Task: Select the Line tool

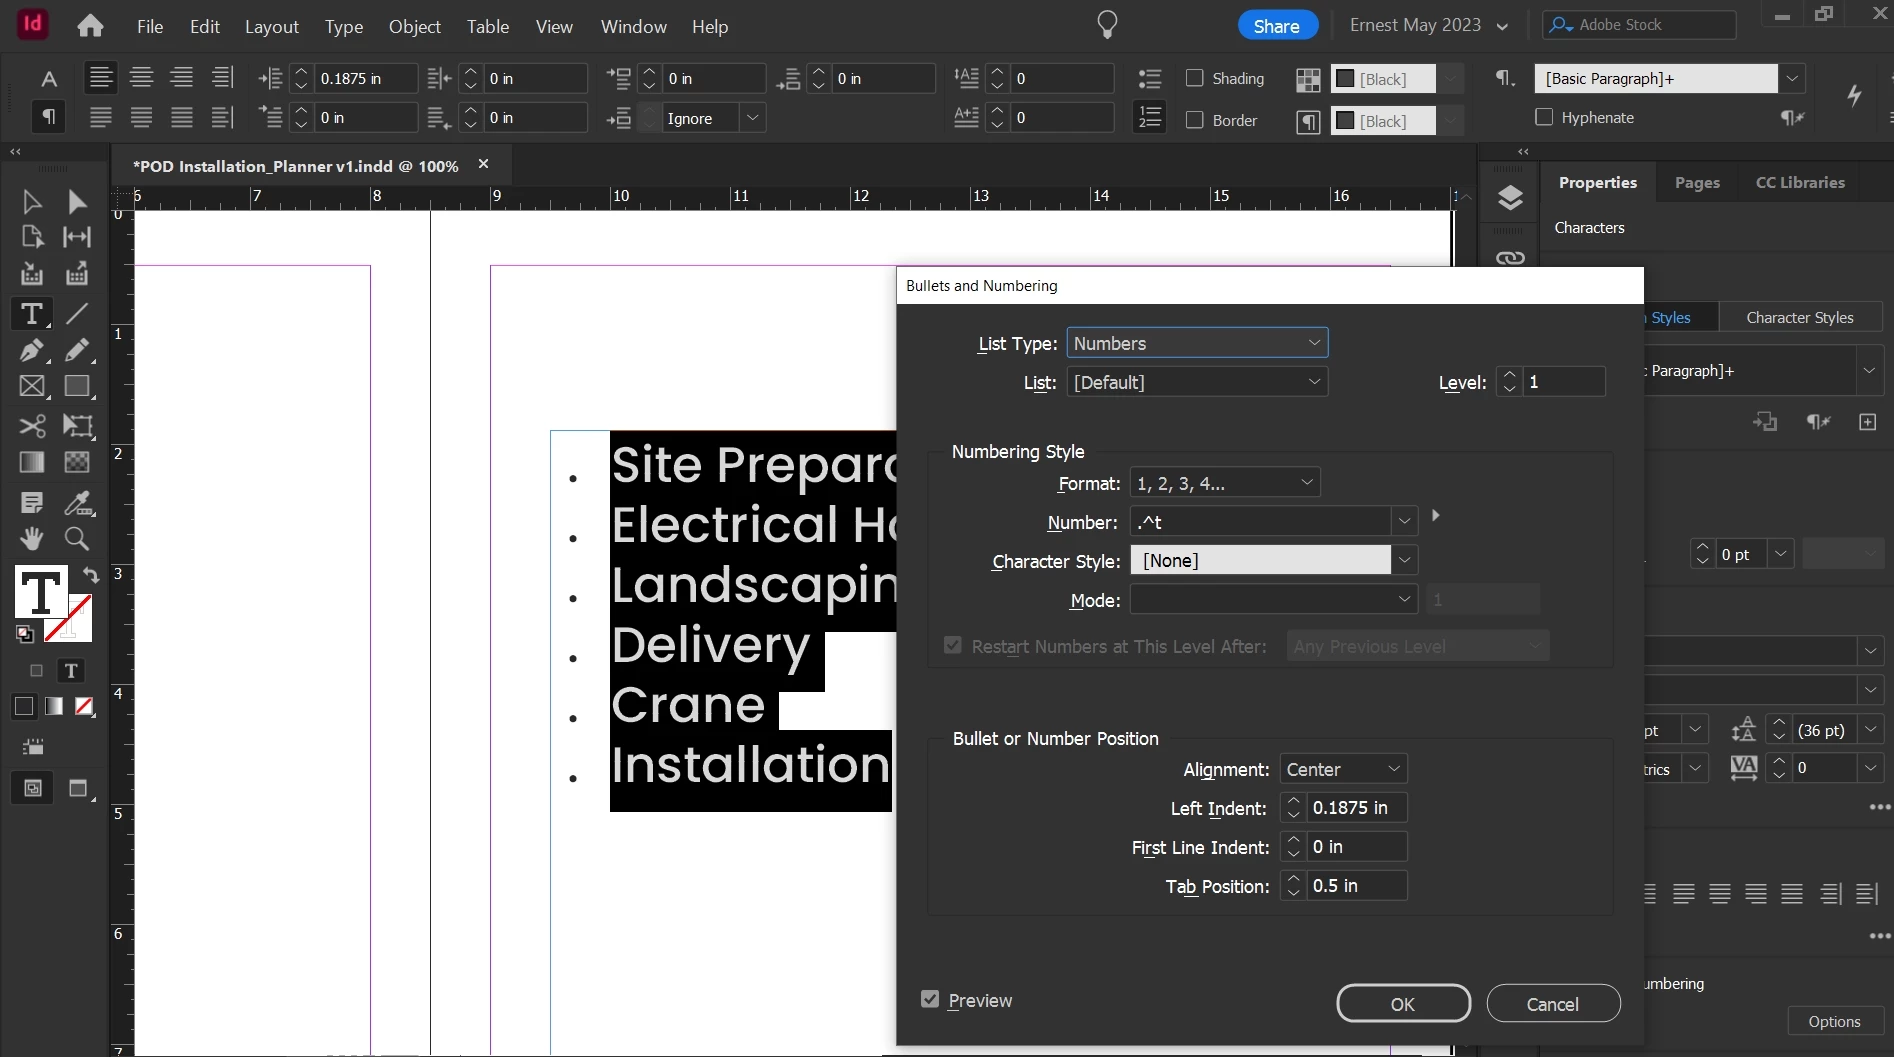Action: [x=77, y=314]
